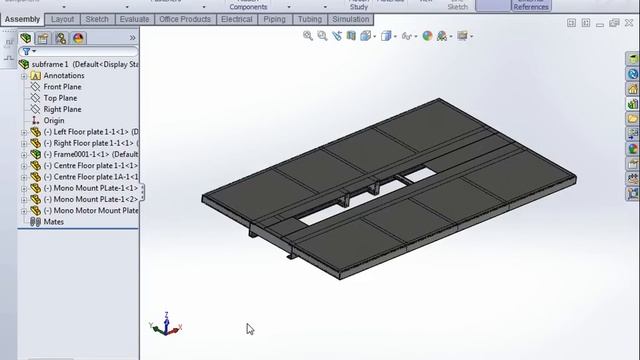The image size is (640, 360).
Task: Open dropdown arrow beside View Orientation
Action: tap(374, 37)
